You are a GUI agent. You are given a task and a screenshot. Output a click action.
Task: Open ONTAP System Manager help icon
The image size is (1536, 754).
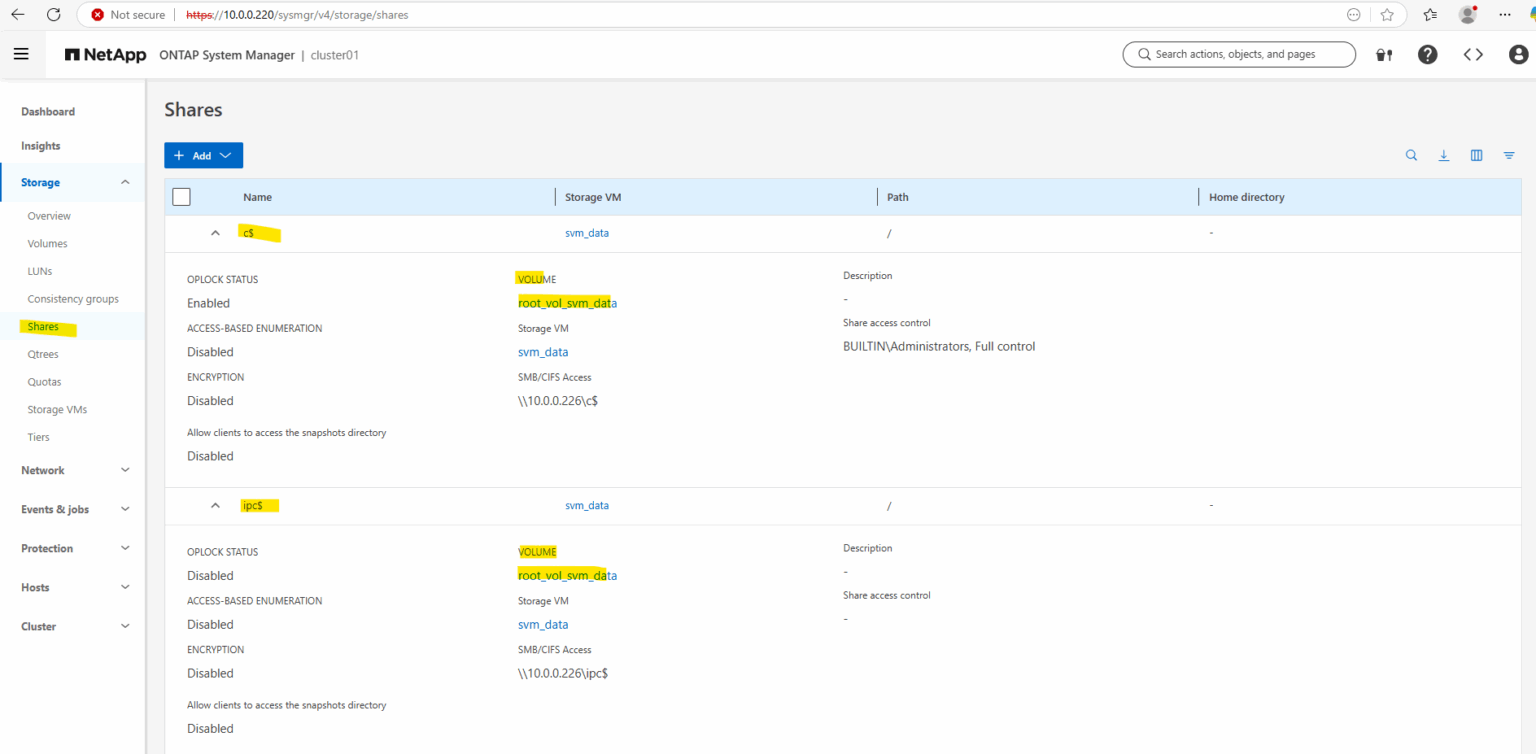click(1427, 54)
